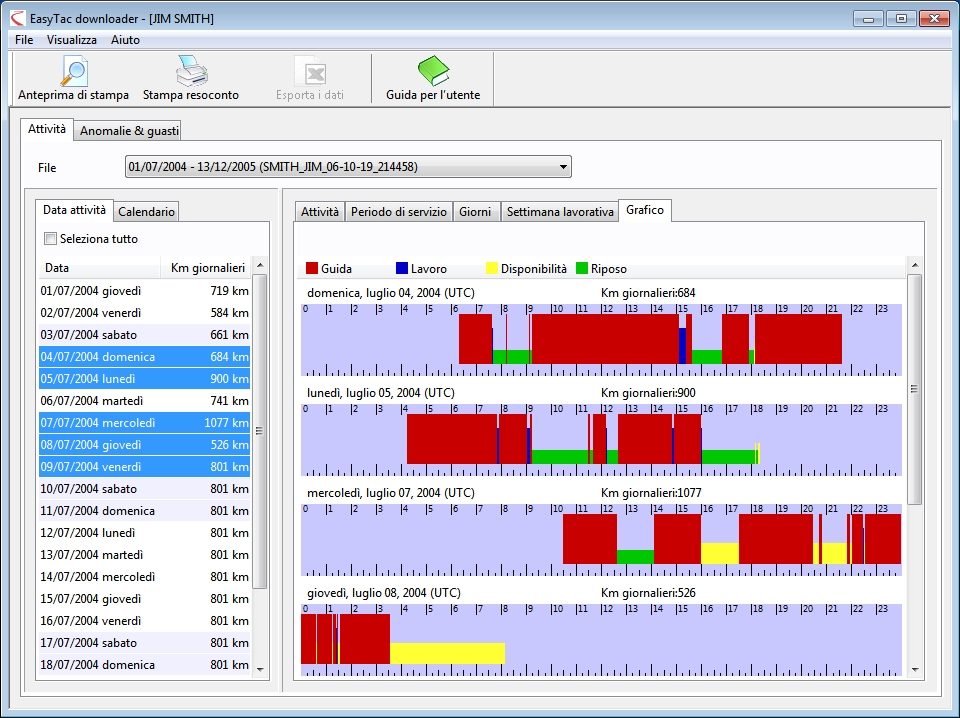Enable the Seleziona tutto checkbox
The image size is (960, 718).
point(50,239)
